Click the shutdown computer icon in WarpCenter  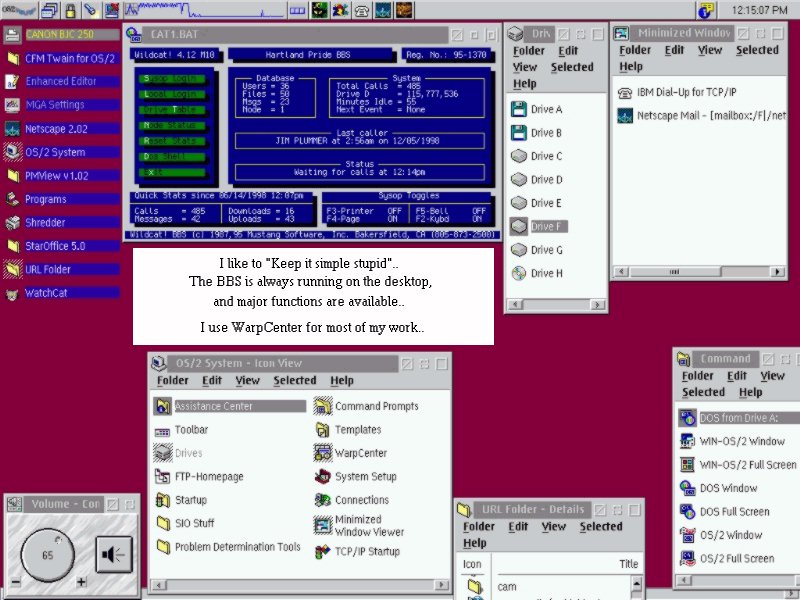[112, 10]
